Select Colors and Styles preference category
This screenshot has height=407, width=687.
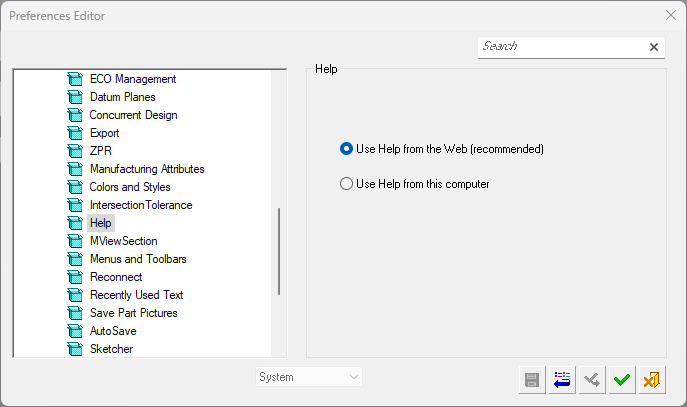click(130, 187)
